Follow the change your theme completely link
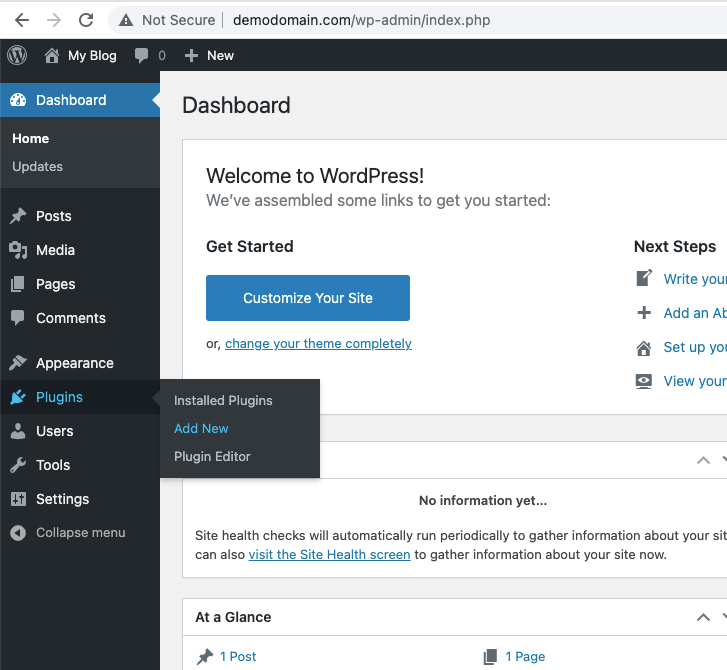Viewport: 727px width, 670px height. [x=318, y=344]
